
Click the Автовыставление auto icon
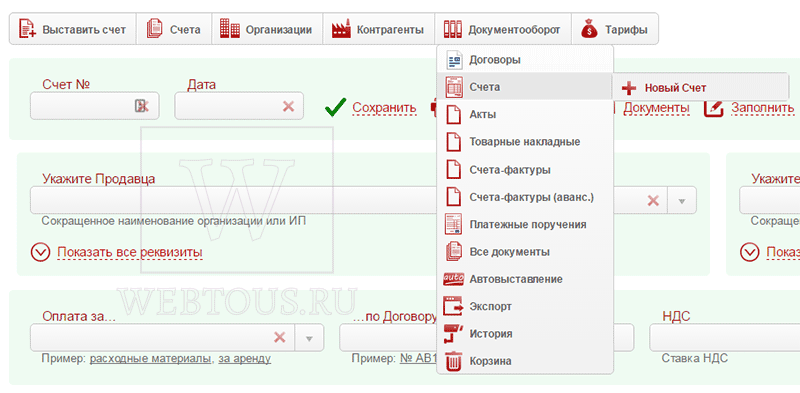point(454,279)
